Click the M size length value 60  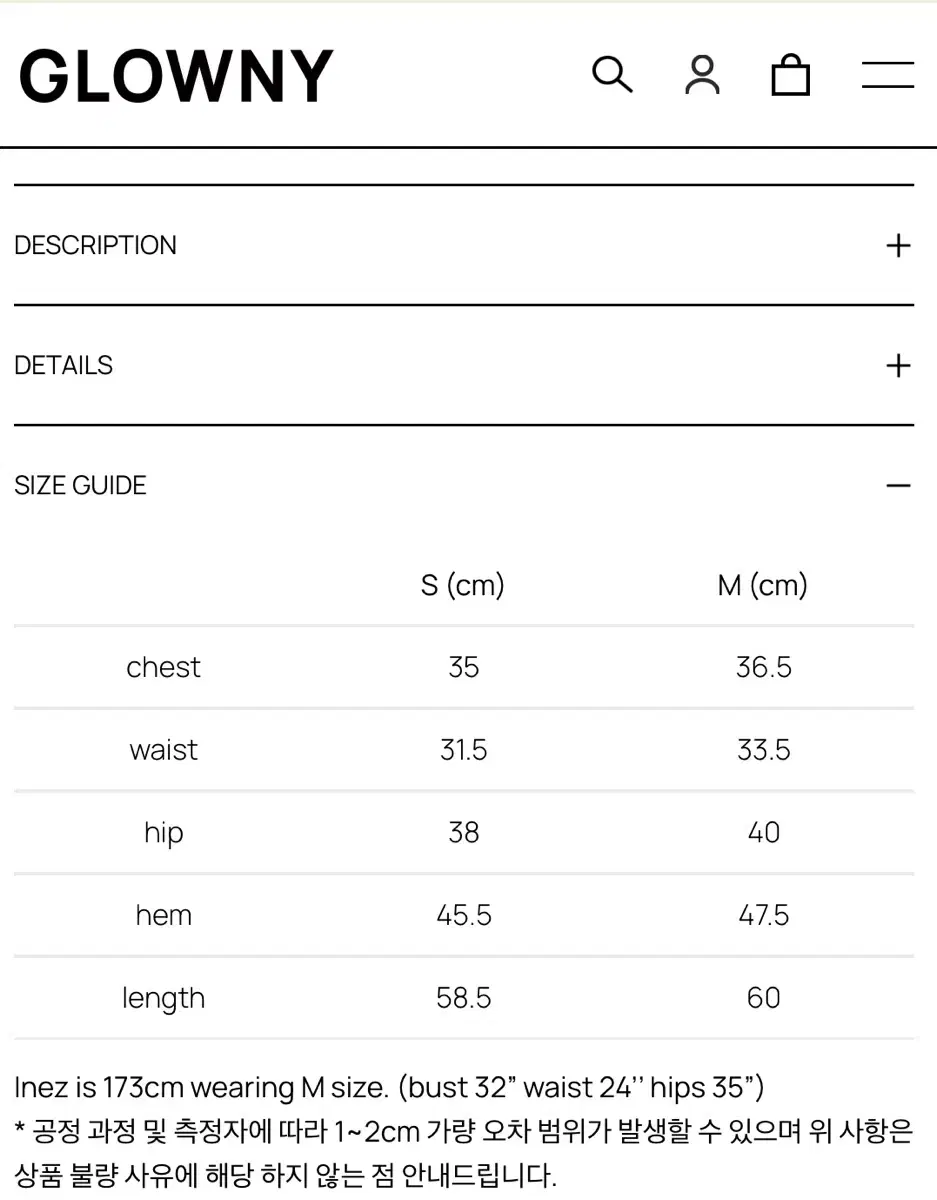pos(763,998)
